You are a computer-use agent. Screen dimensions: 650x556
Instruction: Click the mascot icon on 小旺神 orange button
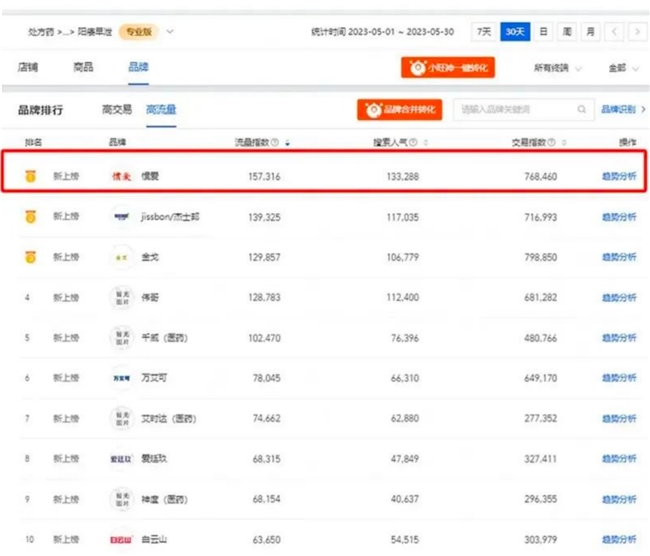[x=417, y=67]
